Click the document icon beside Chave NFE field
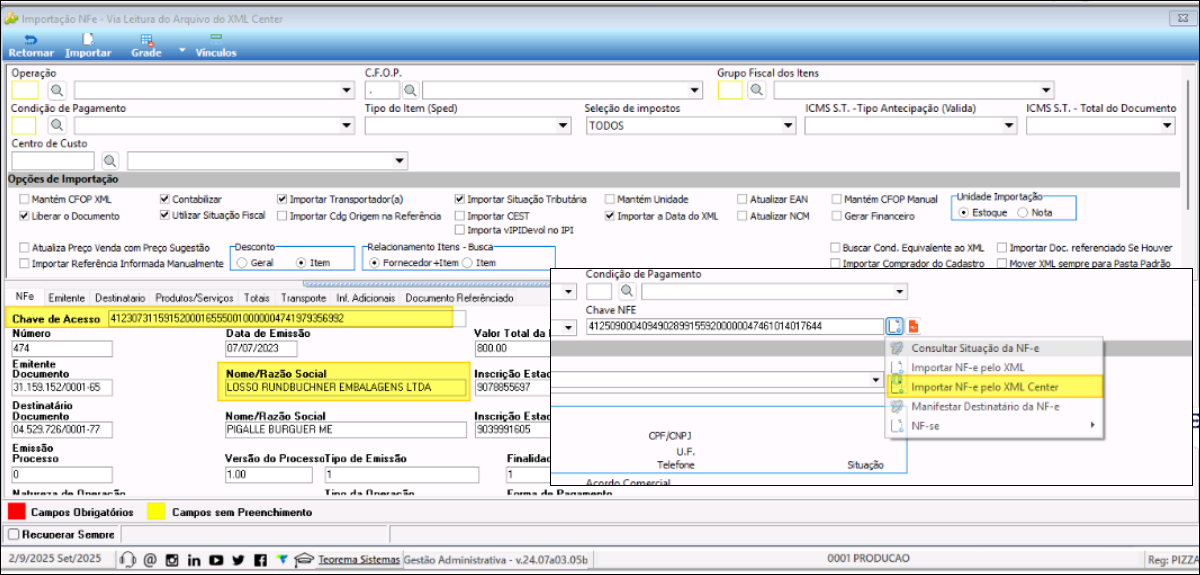The width and height of the screenshot is (1200, 575). coord(894,326)
